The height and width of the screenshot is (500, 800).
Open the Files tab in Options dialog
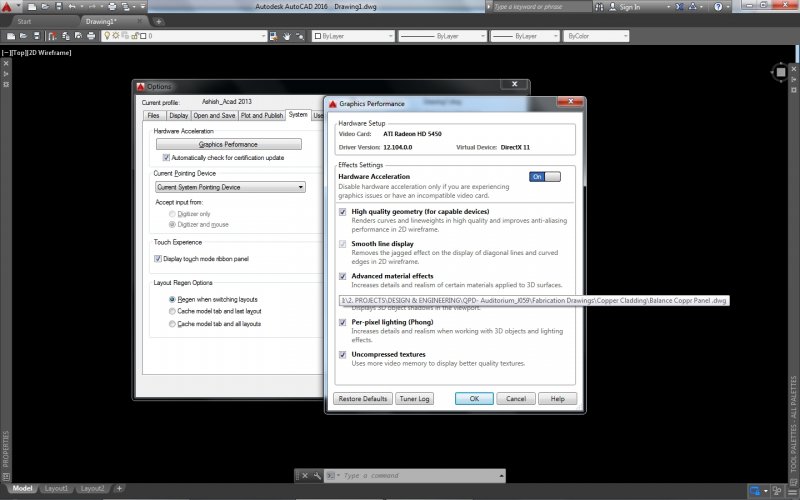(x=154, y=116)
